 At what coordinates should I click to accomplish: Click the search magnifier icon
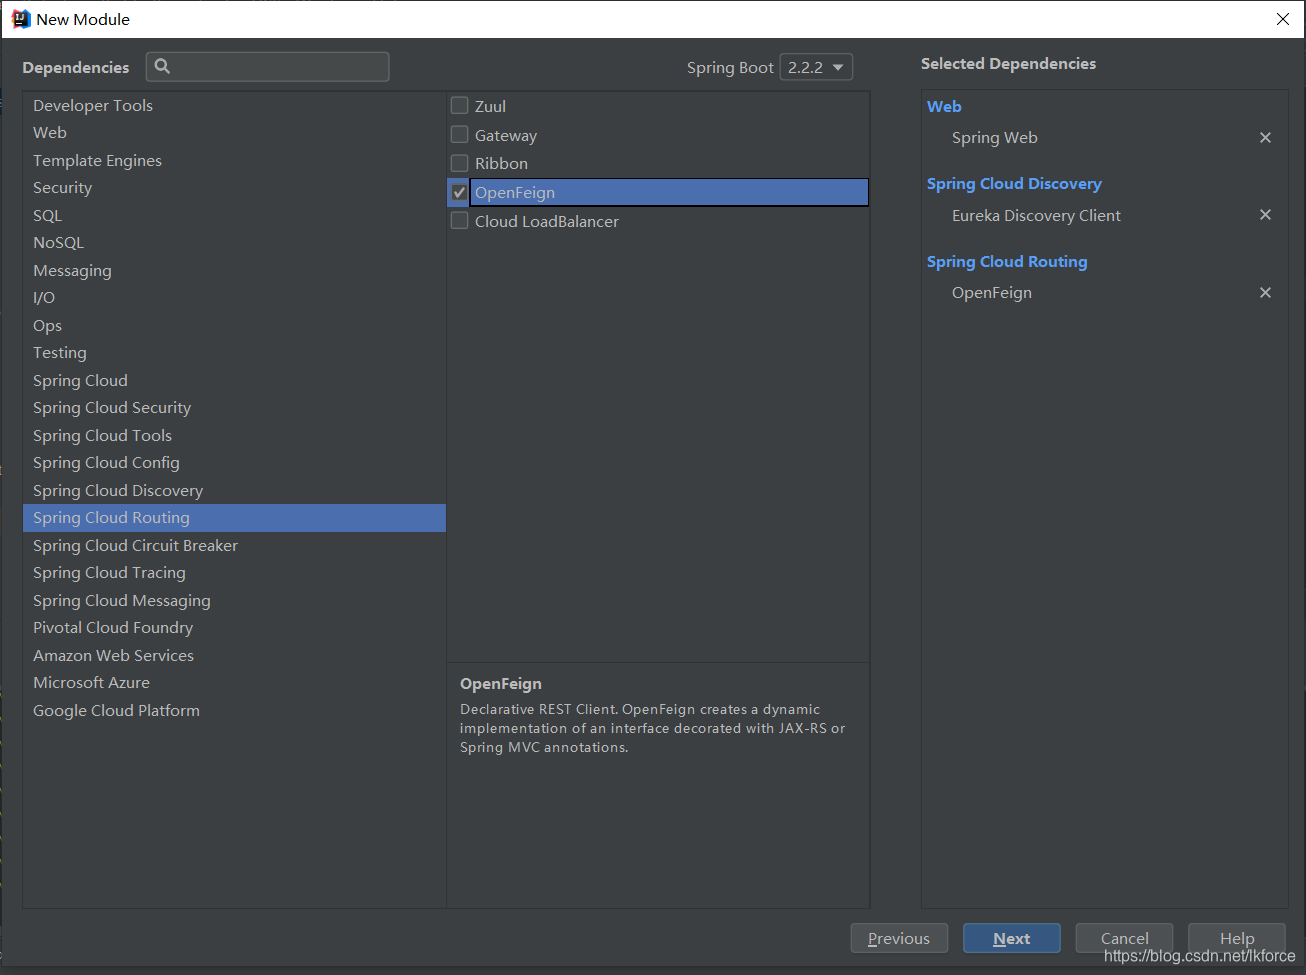coord(162,66)
